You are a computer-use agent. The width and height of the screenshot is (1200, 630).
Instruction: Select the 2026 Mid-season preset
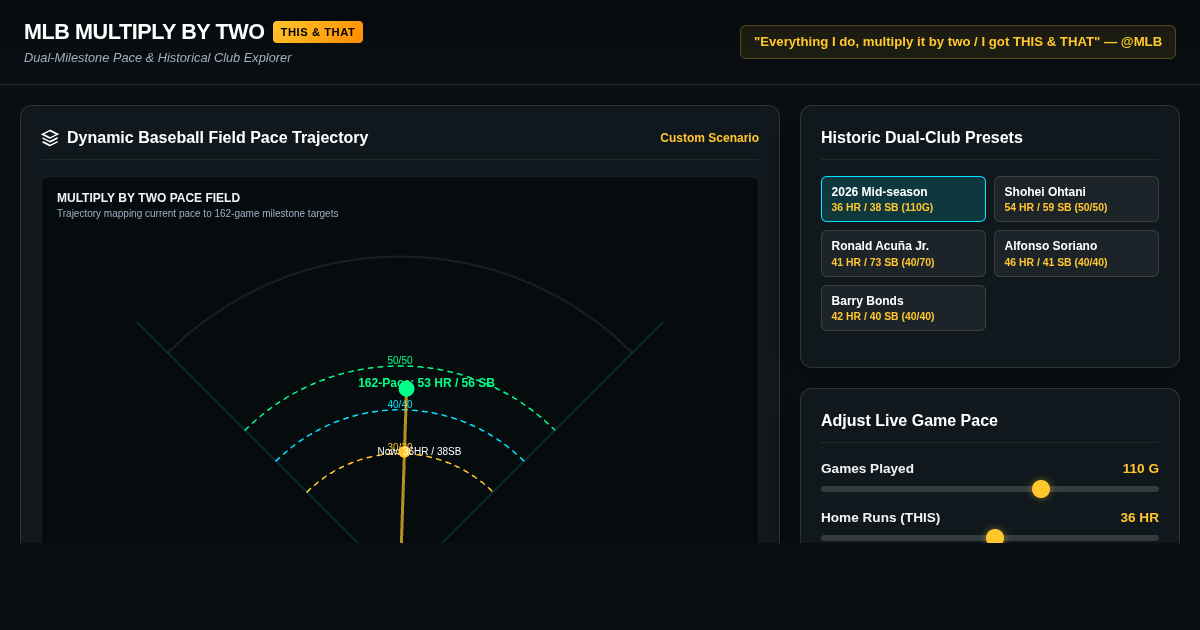[x=903, y=199]
